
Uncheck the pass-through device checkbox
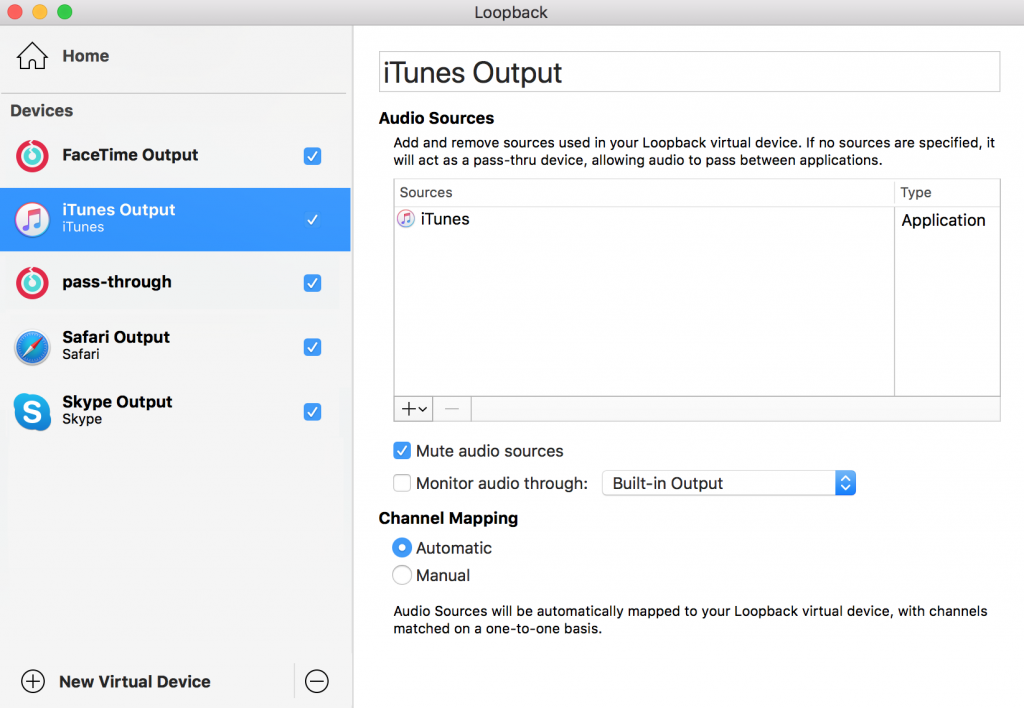click(x=312, y=283)
